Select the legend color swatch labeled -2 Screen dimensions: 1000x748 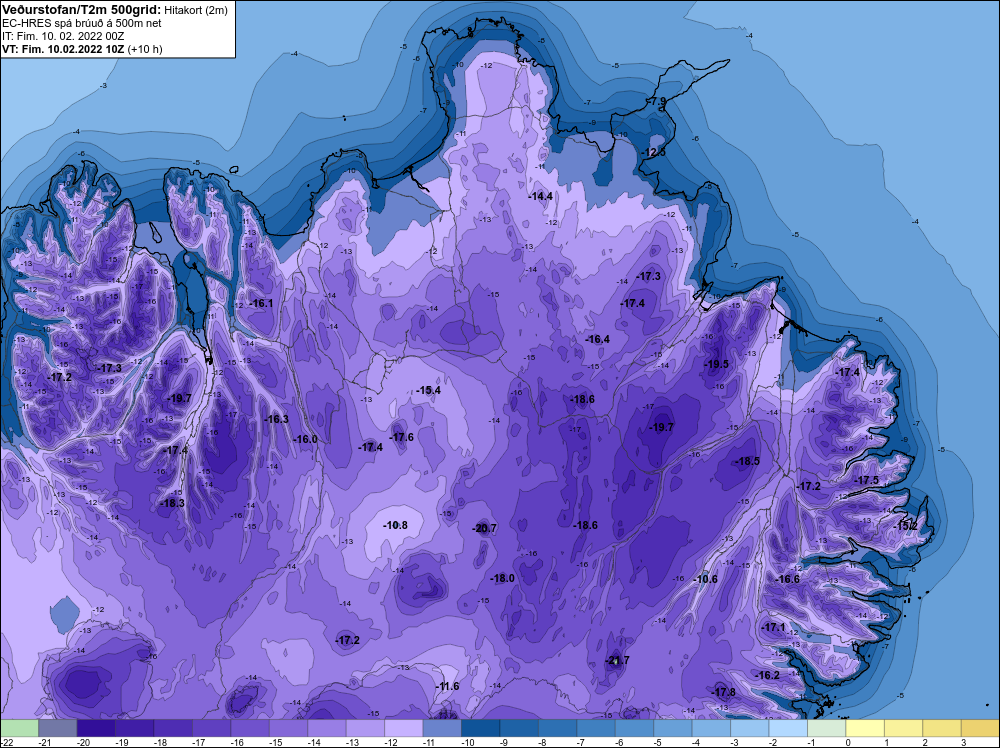pos(788,728)
